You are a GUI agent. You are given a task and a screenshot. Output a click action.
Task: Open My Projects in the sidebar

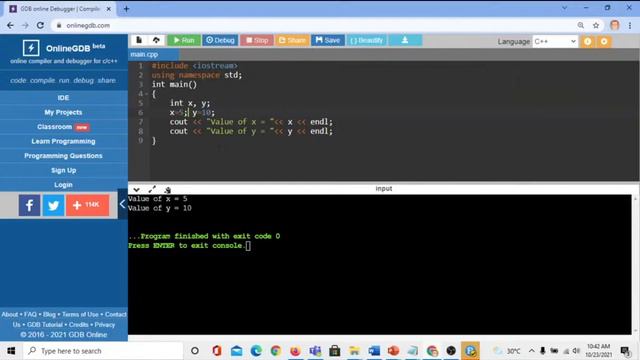tap(63, 112)
